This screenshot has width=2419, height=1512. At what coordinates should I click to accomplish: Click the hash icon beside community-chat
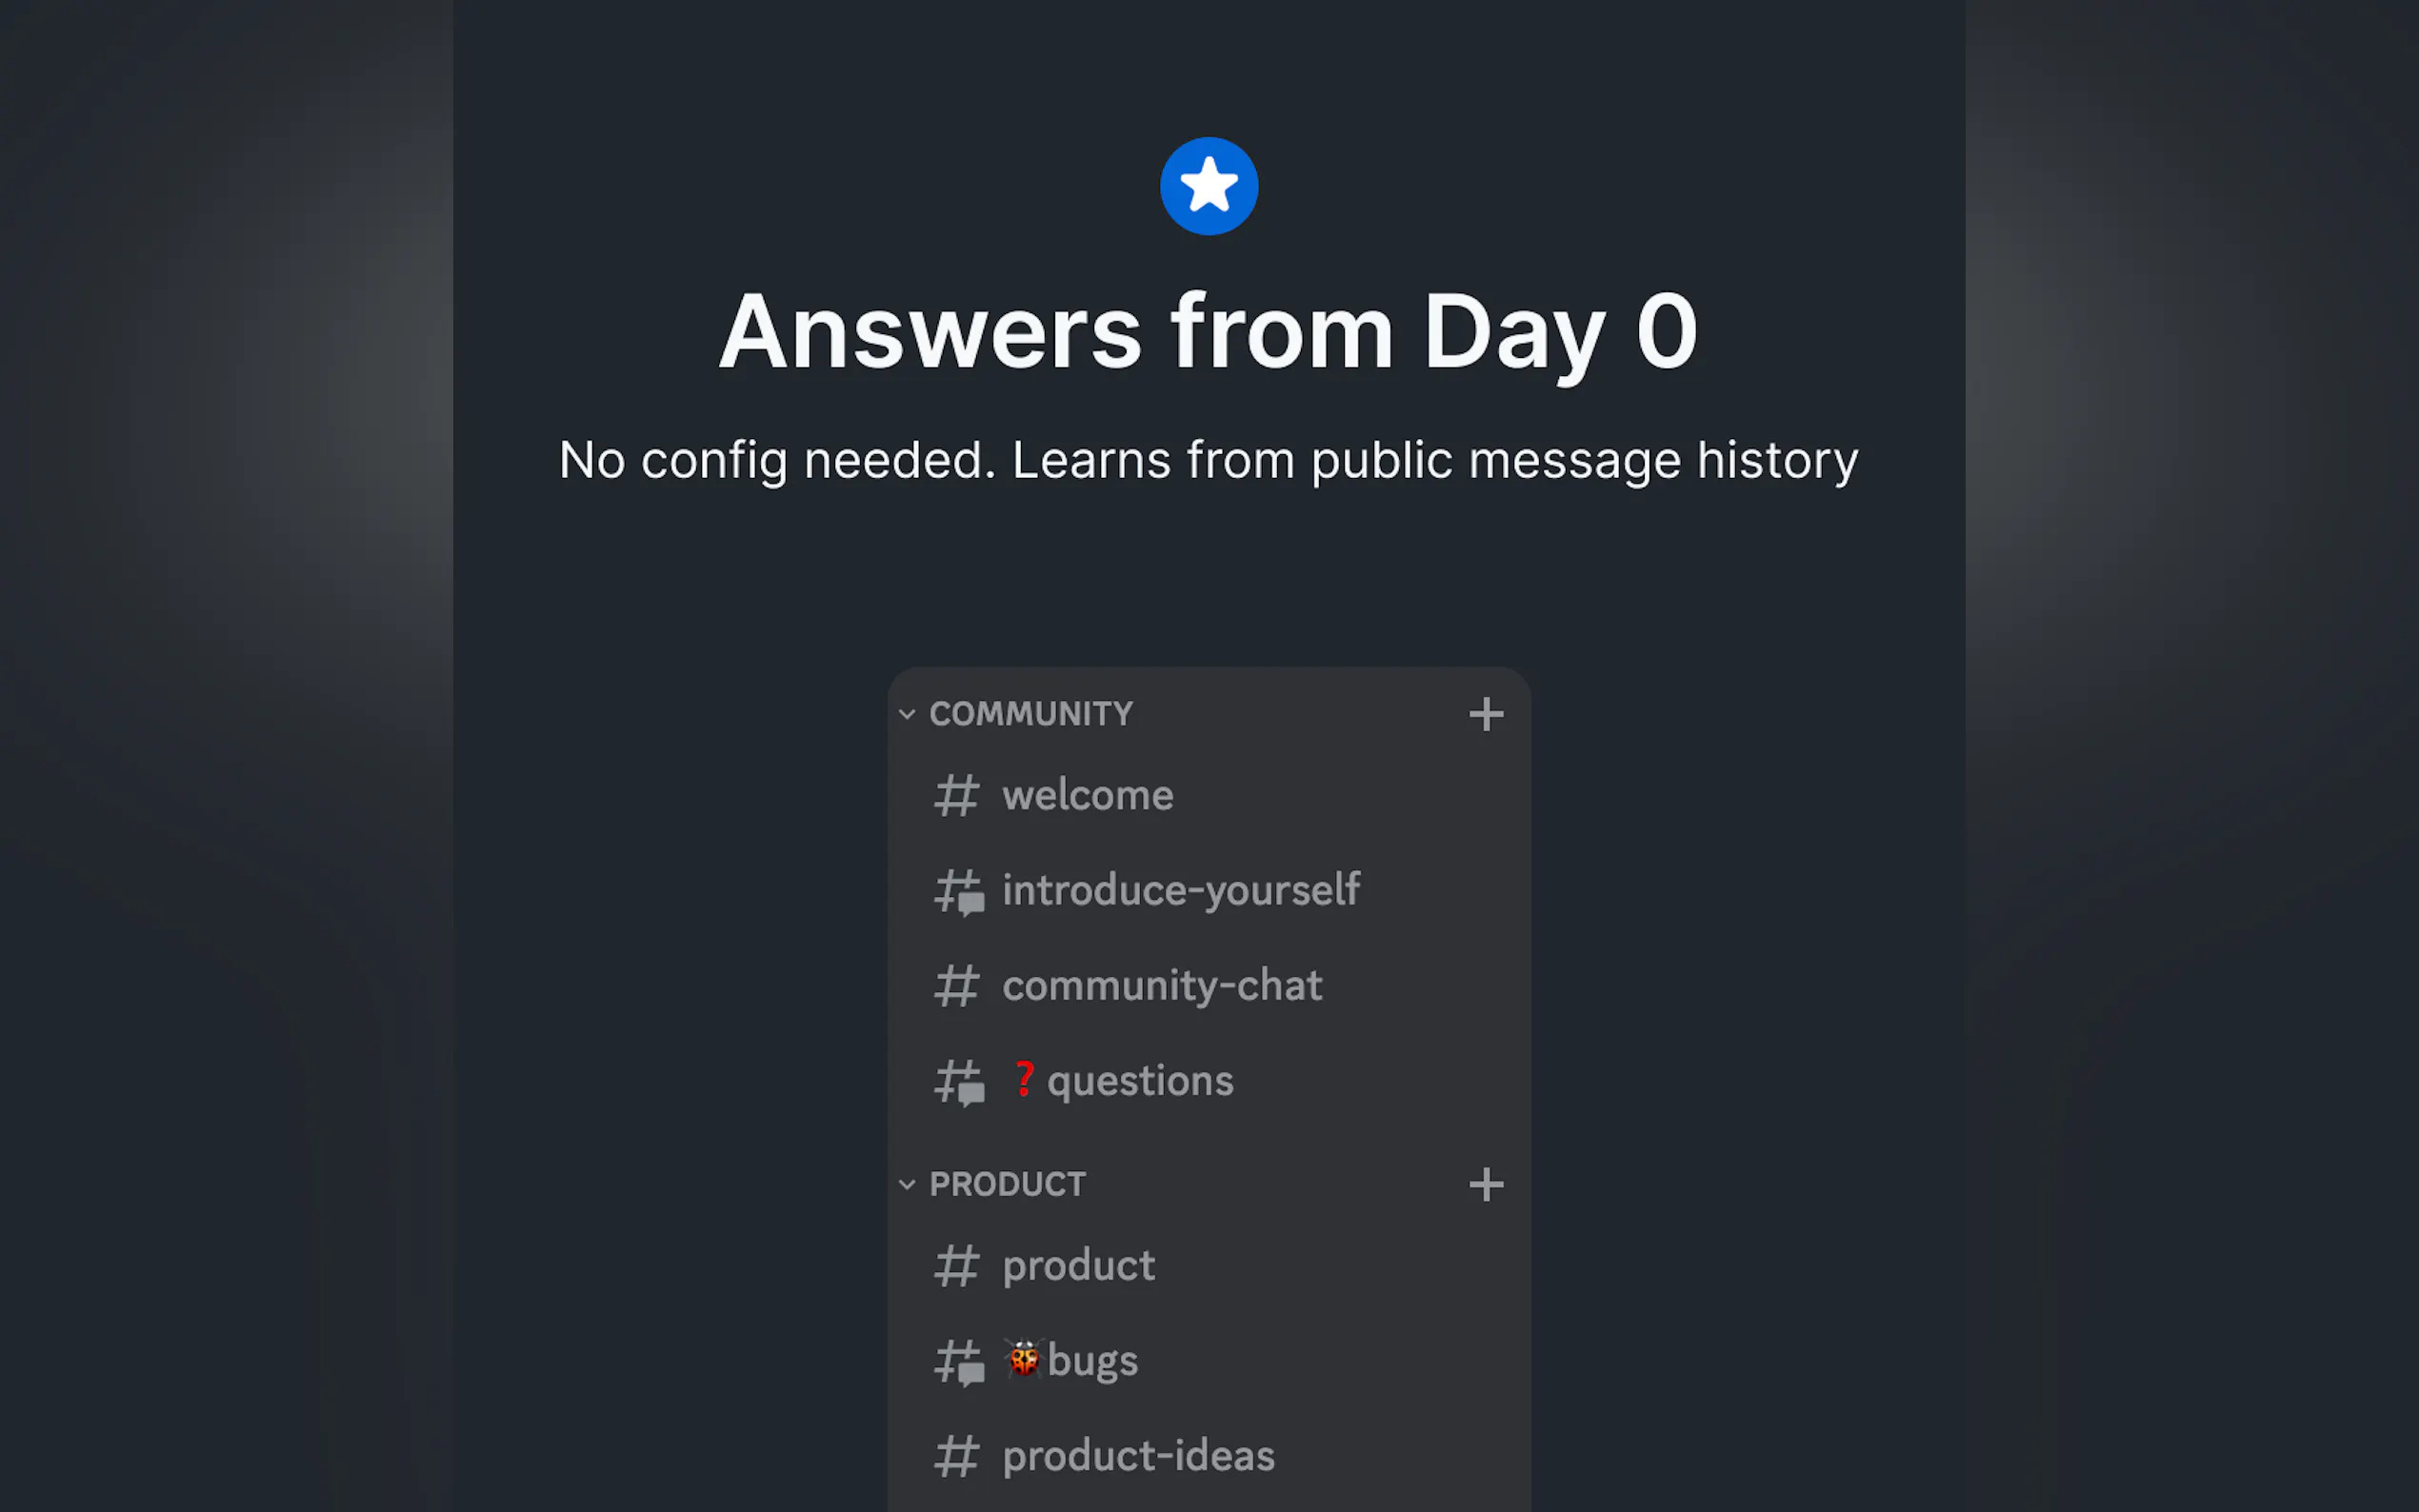(x=956, y=986)
